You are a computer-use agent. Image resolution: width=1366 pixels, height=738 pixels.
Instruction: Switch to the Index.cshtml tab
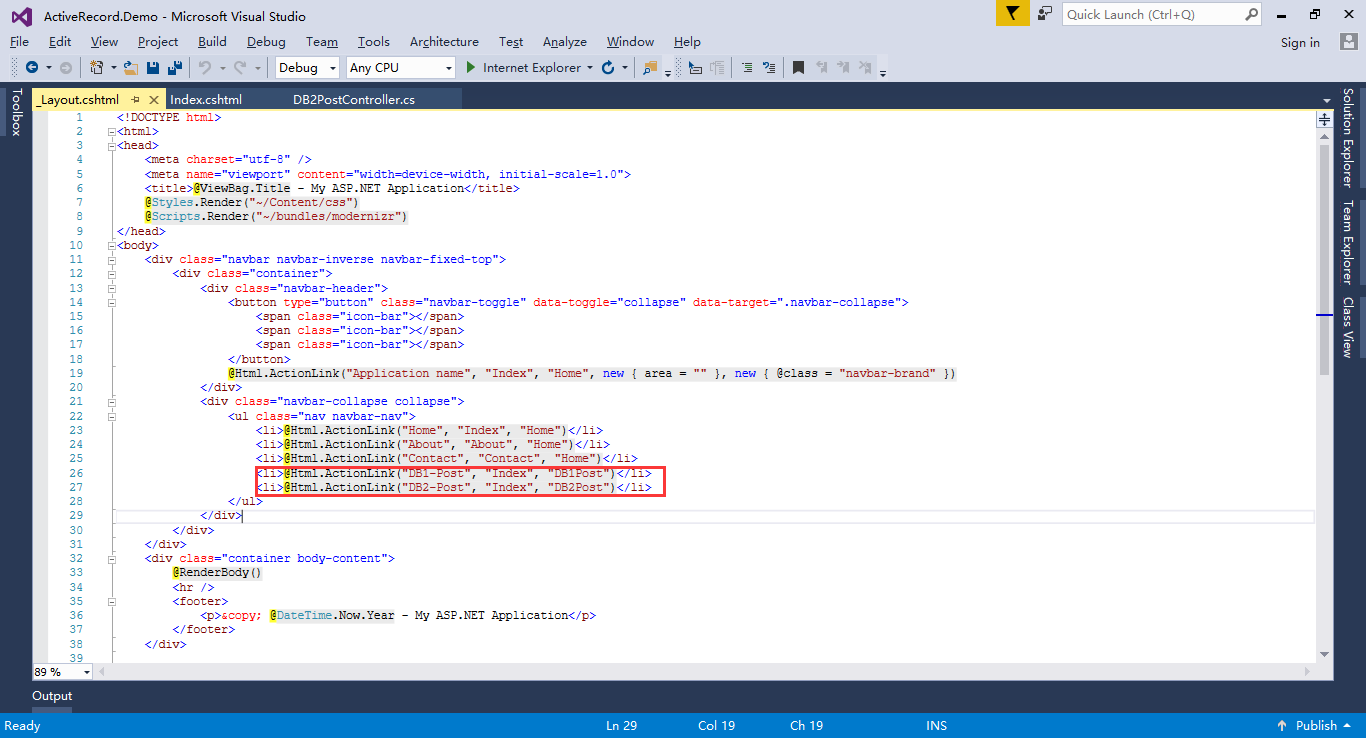coord(206,100)
